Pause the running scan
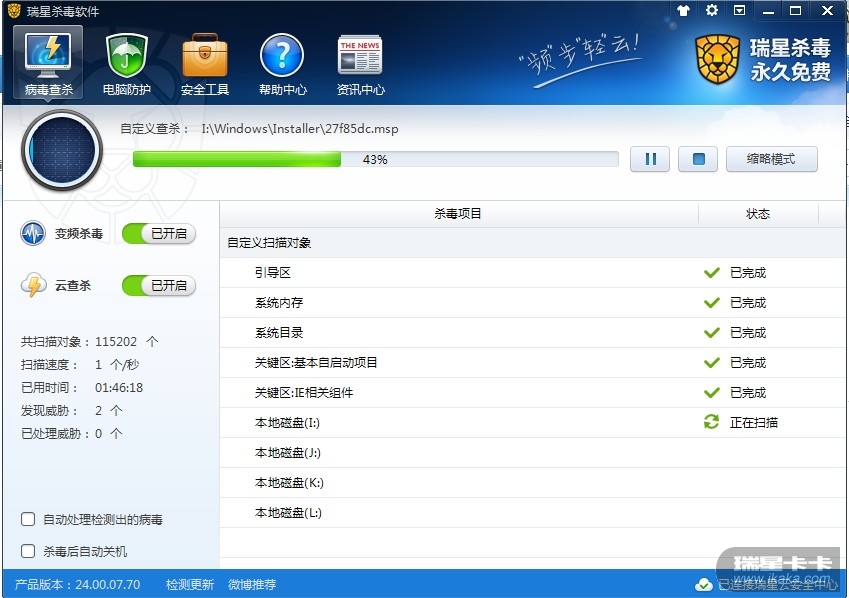849x598 pixels. pos(650,159)
